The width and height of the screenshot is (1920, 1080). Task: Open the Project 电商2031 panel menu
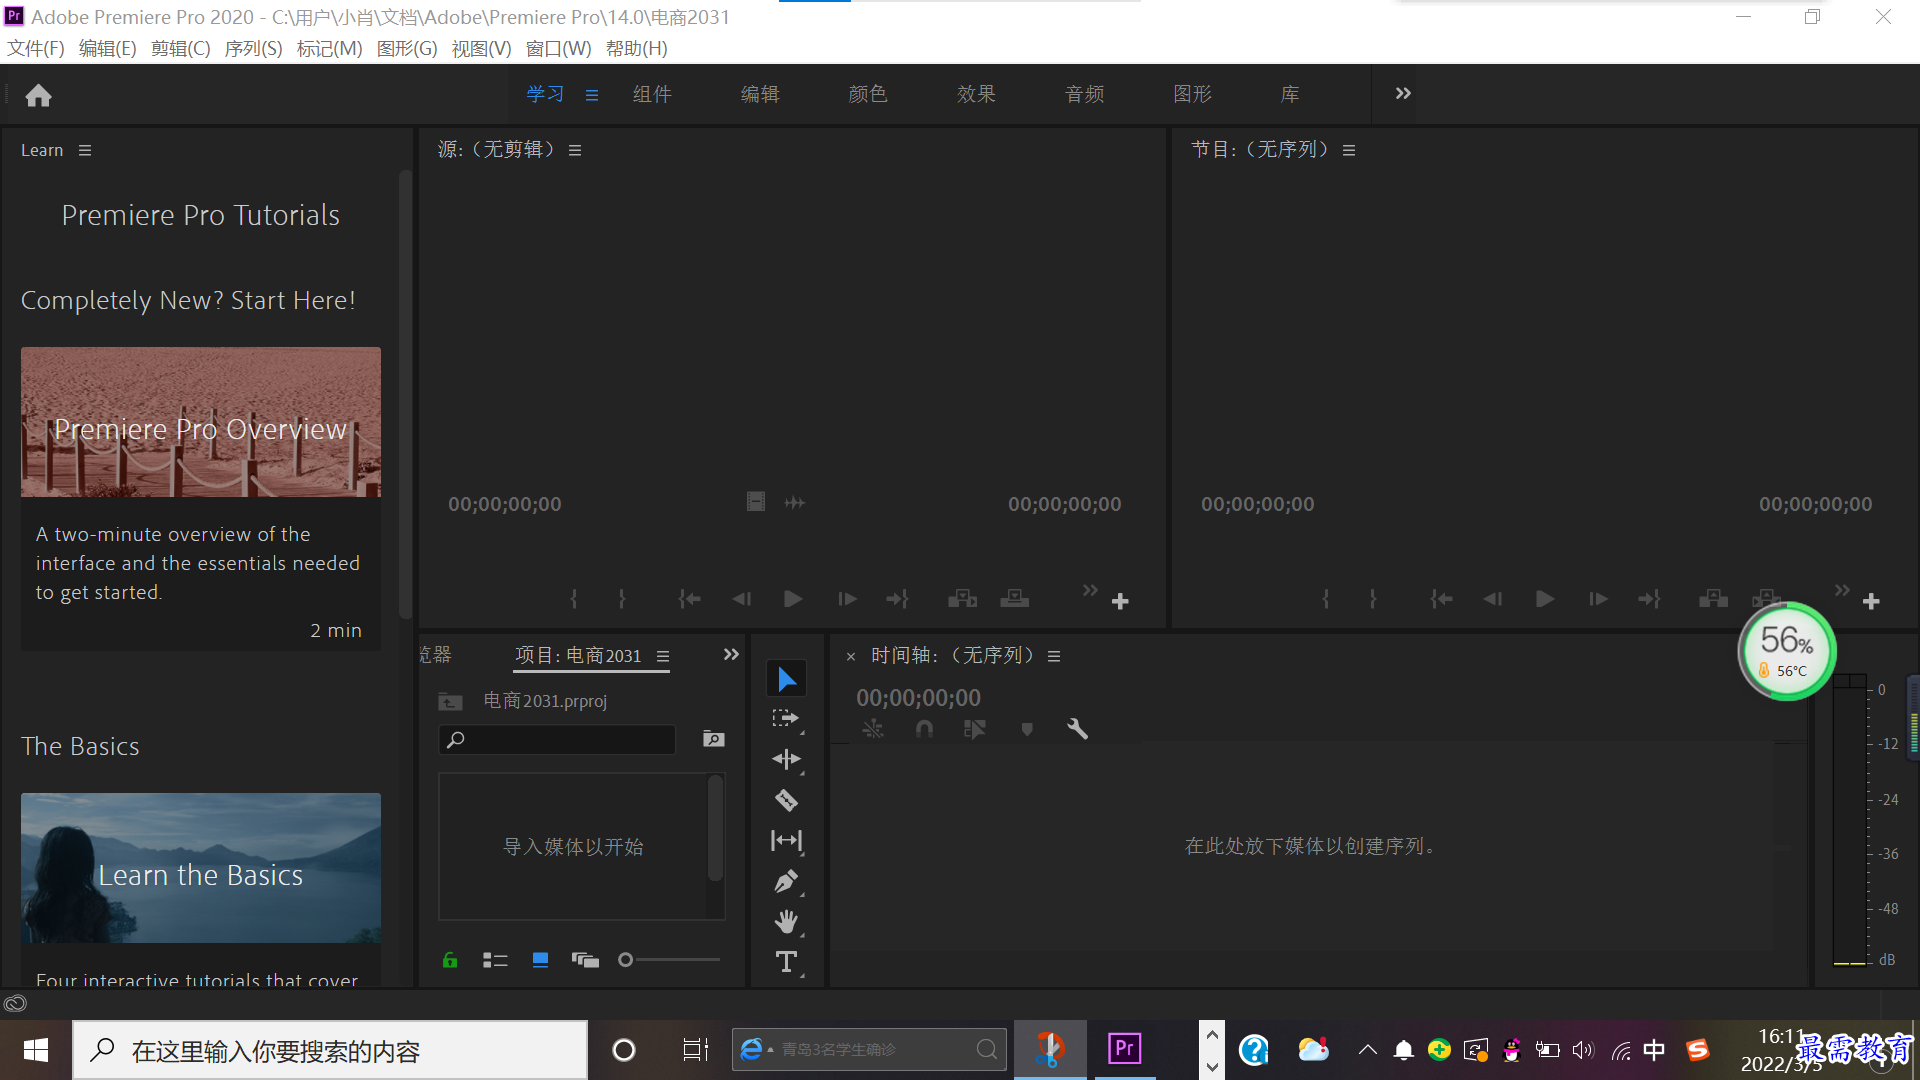click(x=663, y=656)
